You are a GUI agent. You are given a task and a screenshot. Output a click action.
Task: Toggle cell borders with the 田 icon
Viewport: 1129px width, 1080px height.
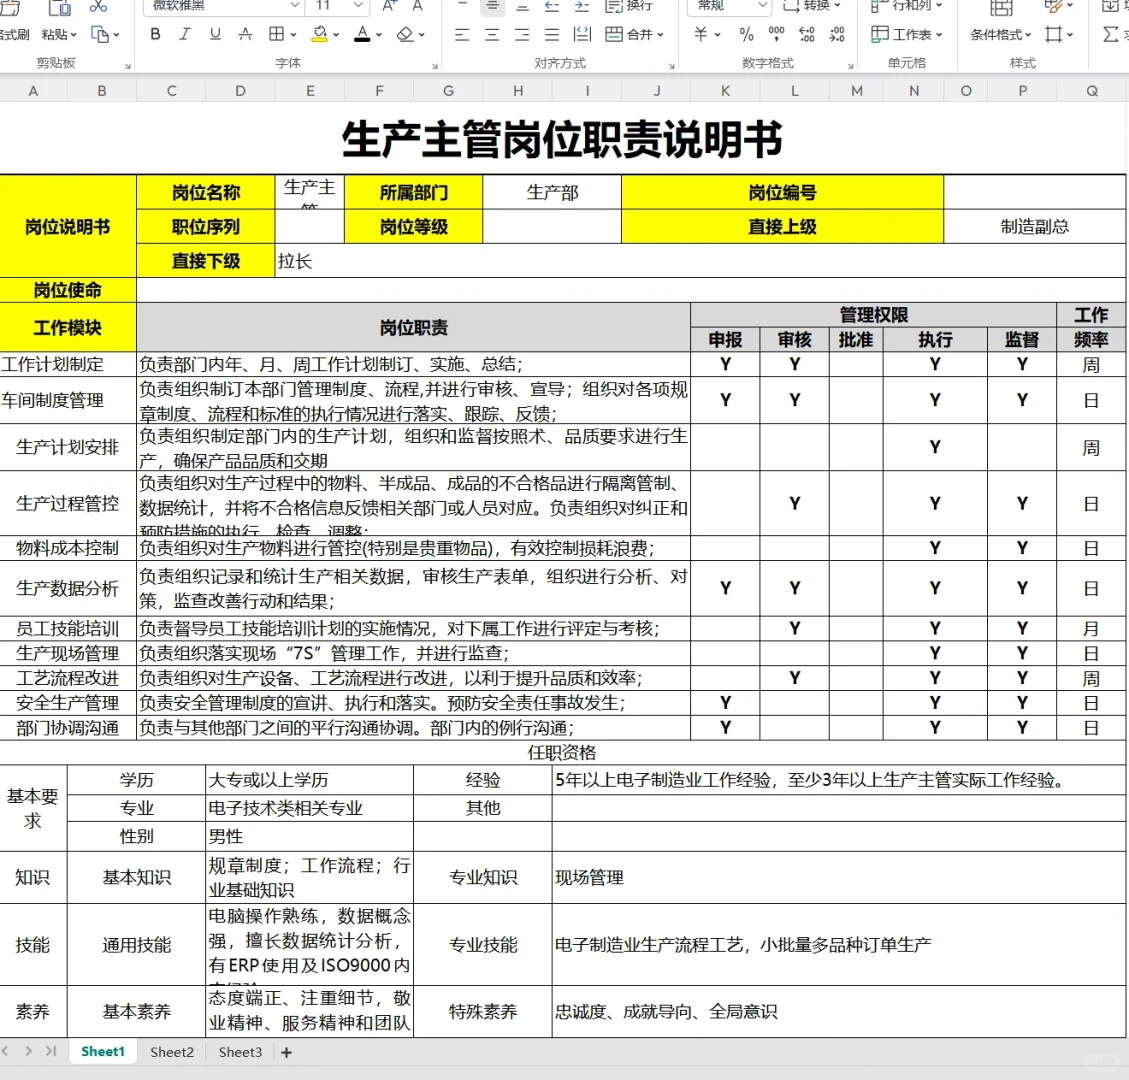[278, 33]
